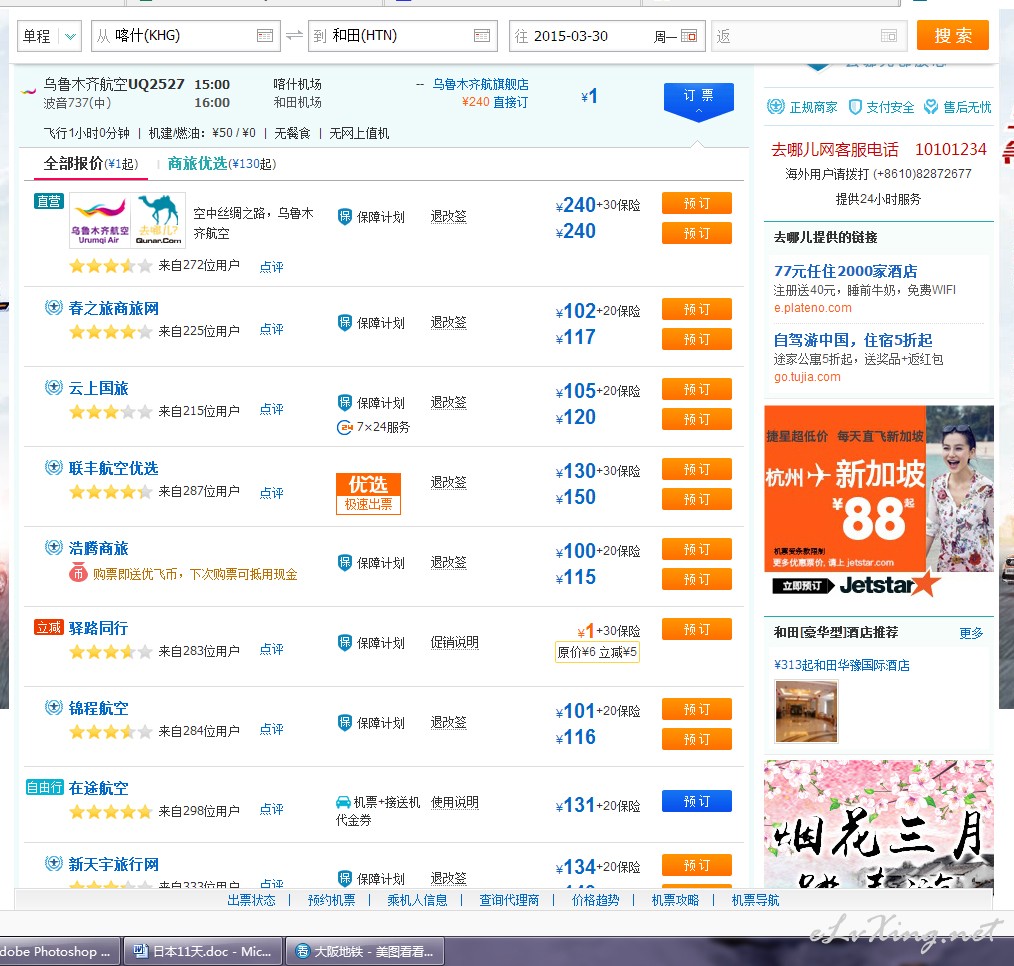The height and width of the screenshot is (966, 1014).
Task: Click the 和田华豫国际酒店 photo thumbnail
Action: pos(806,711)
